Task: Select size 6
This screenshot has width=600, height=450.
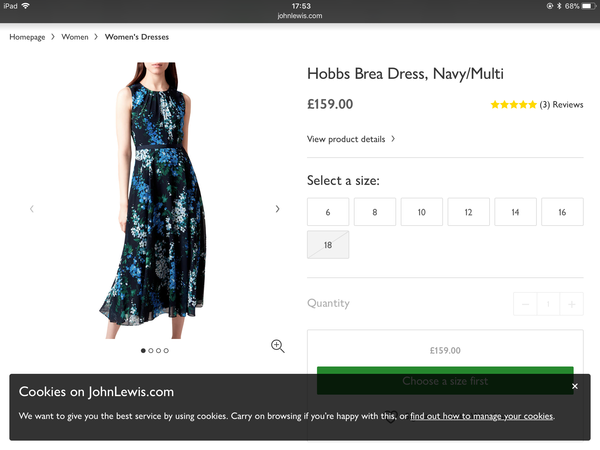Action: point(328,212)
